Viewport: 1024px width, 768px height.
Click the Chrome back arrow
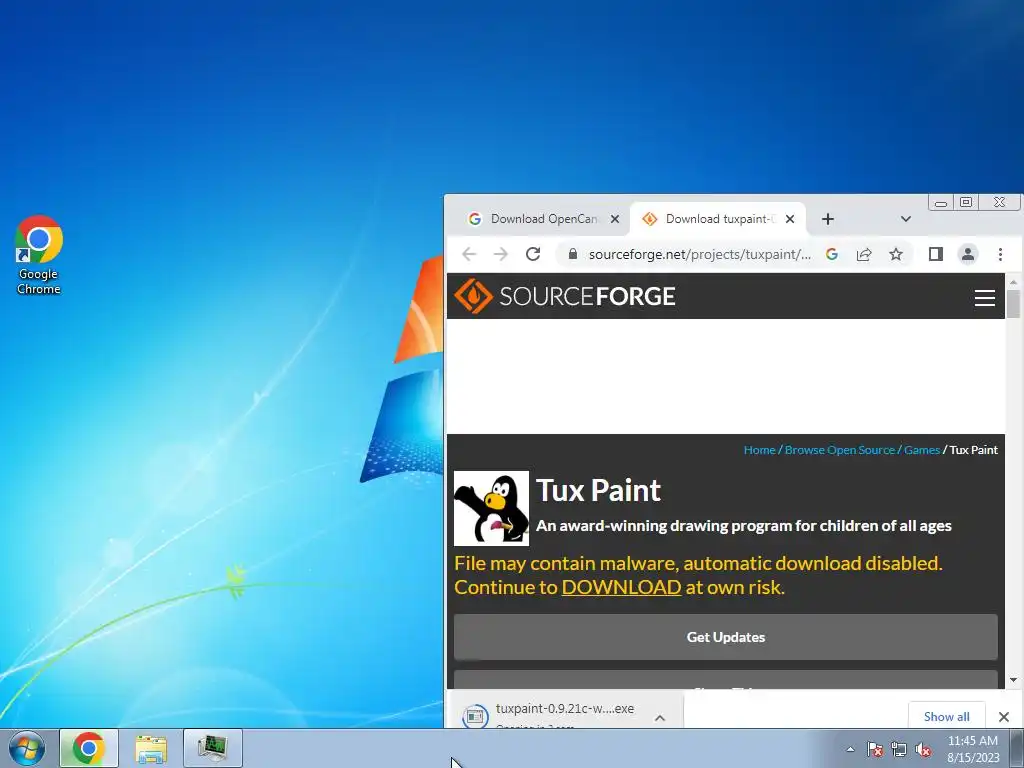click(469, 254)
